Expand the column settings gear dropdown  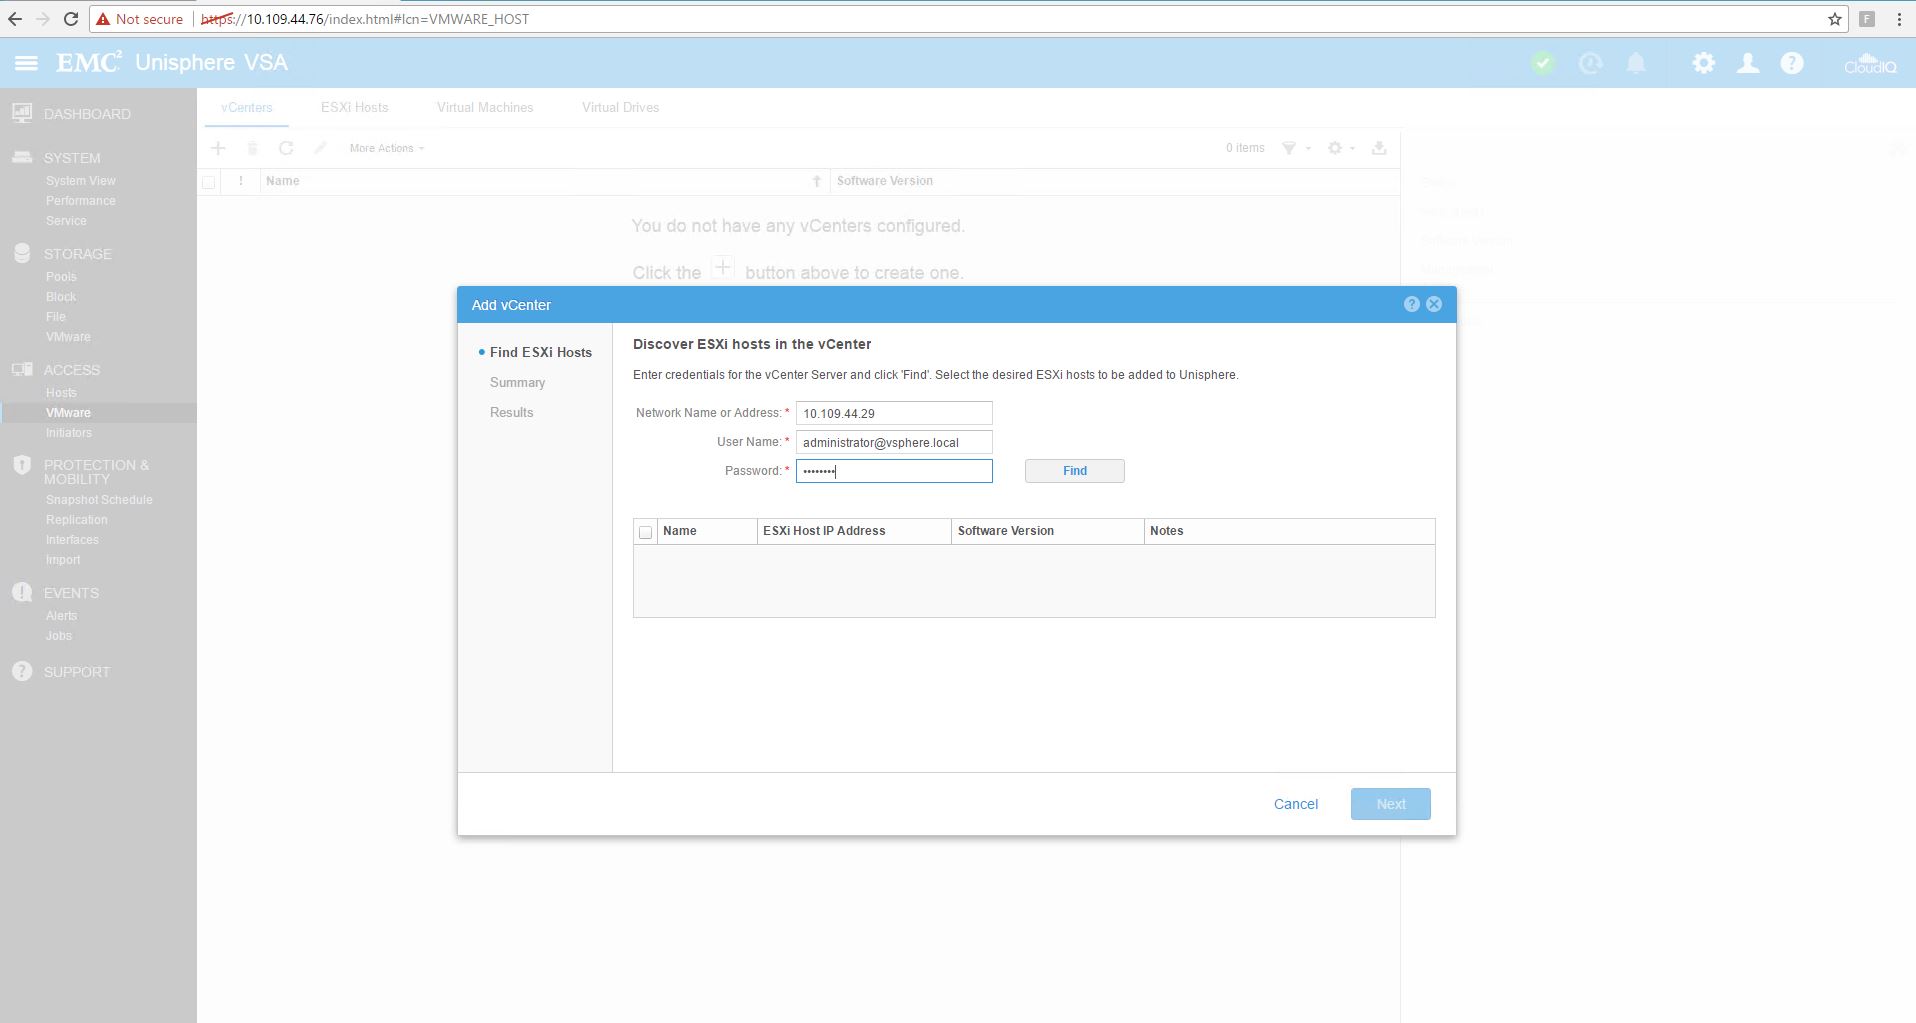coord(1340,148)
